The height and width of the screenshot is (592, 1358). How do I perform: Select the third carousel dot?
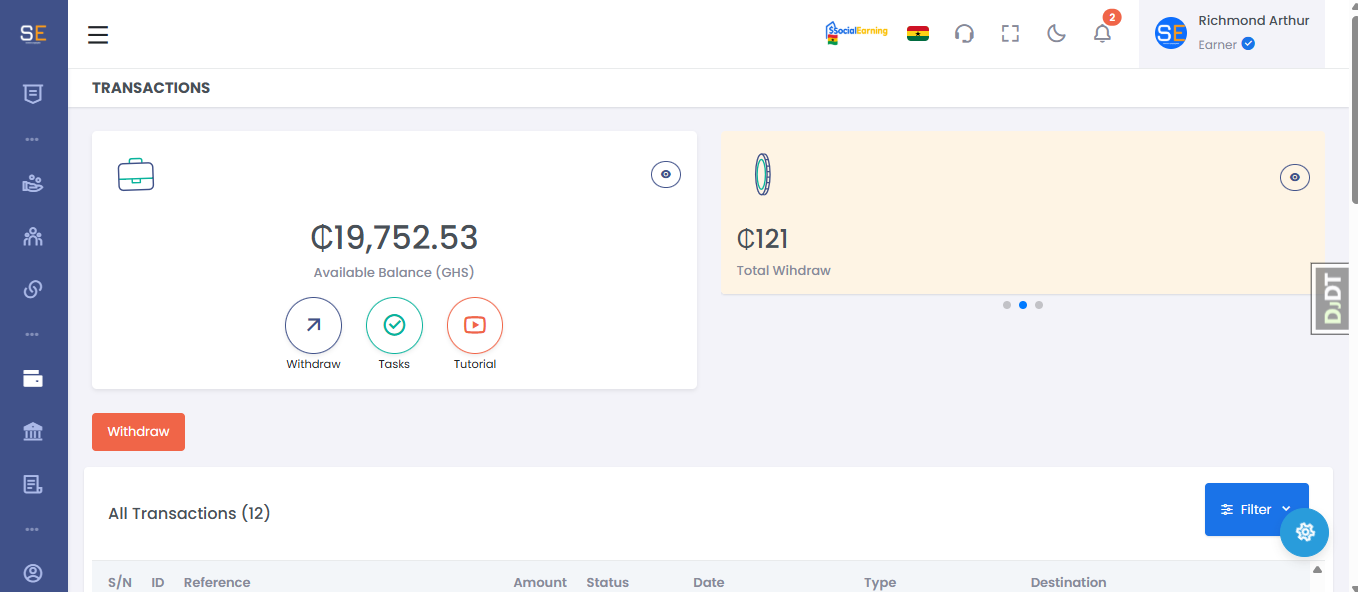click(1039, 305)
